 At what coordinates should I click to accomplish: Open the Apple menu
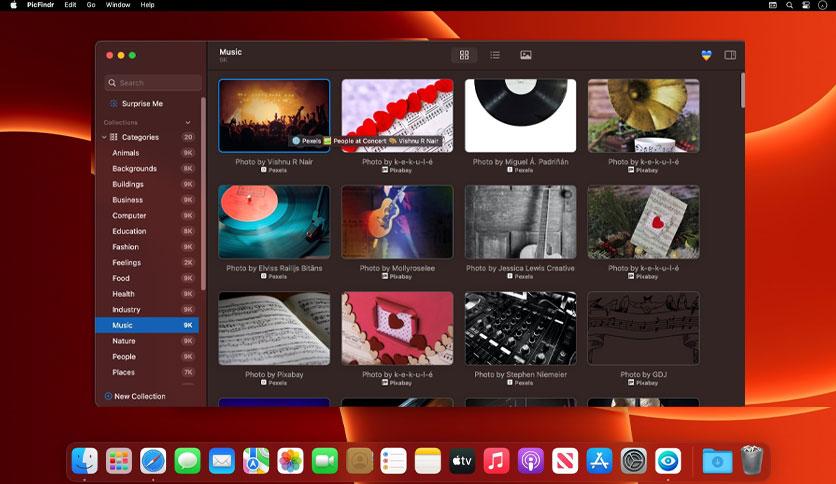coord(13,5)
